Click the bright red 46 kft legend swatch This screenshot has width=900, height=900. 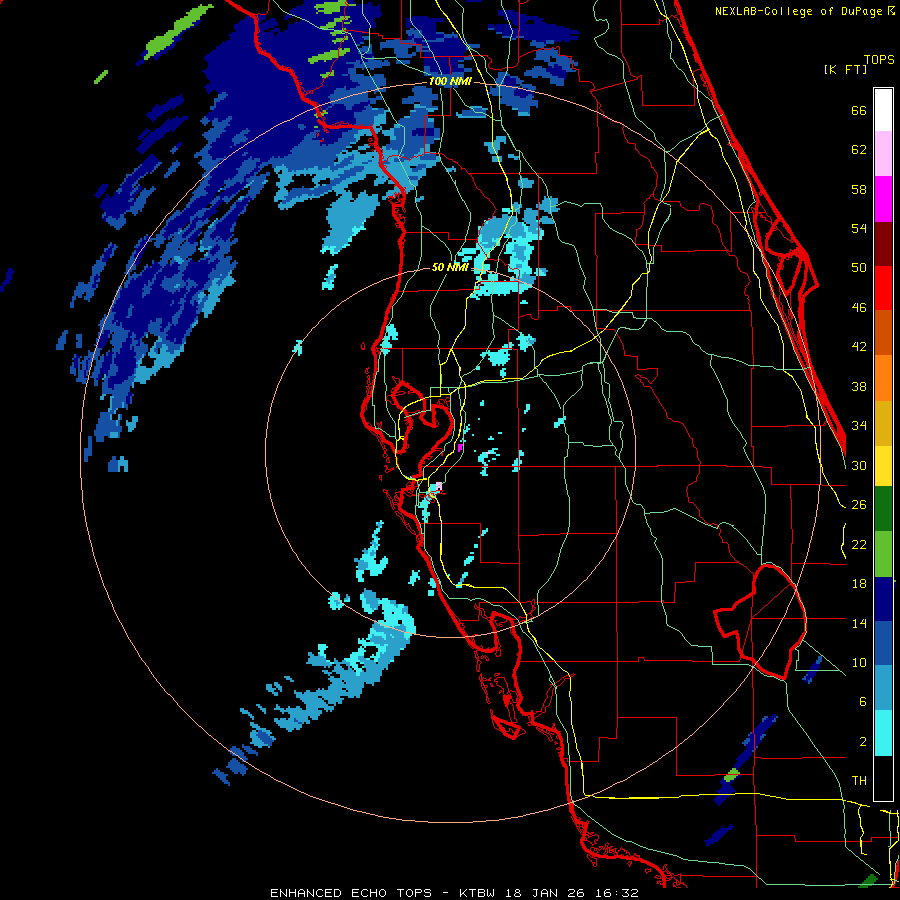pos(883,288)
